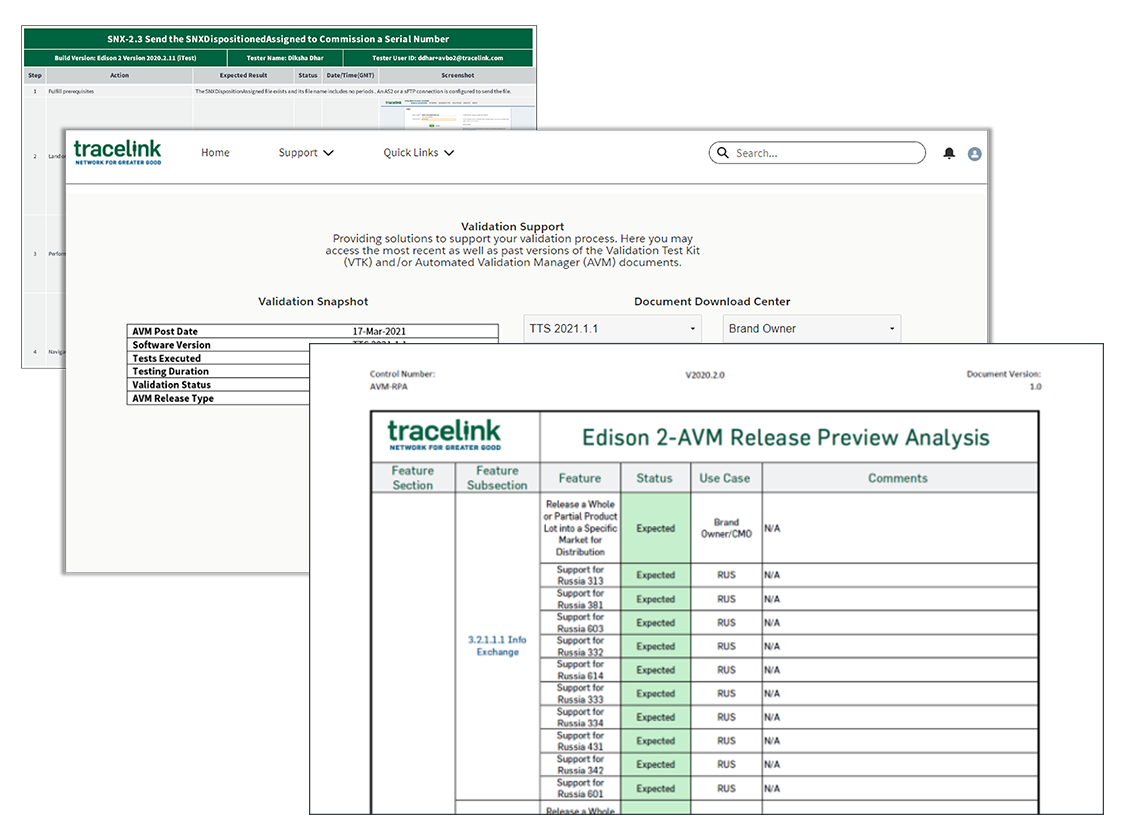Viewport: 1133px width, 832px height.
Task: Expand the Quick Links menu
Action: point(418,153)
